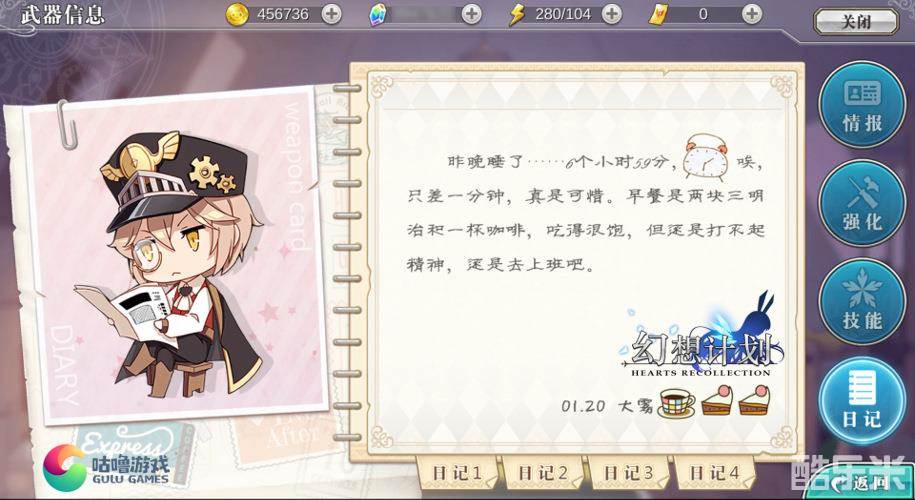
Task: Close the weapon info with 关闭
Action: point(856,22)
